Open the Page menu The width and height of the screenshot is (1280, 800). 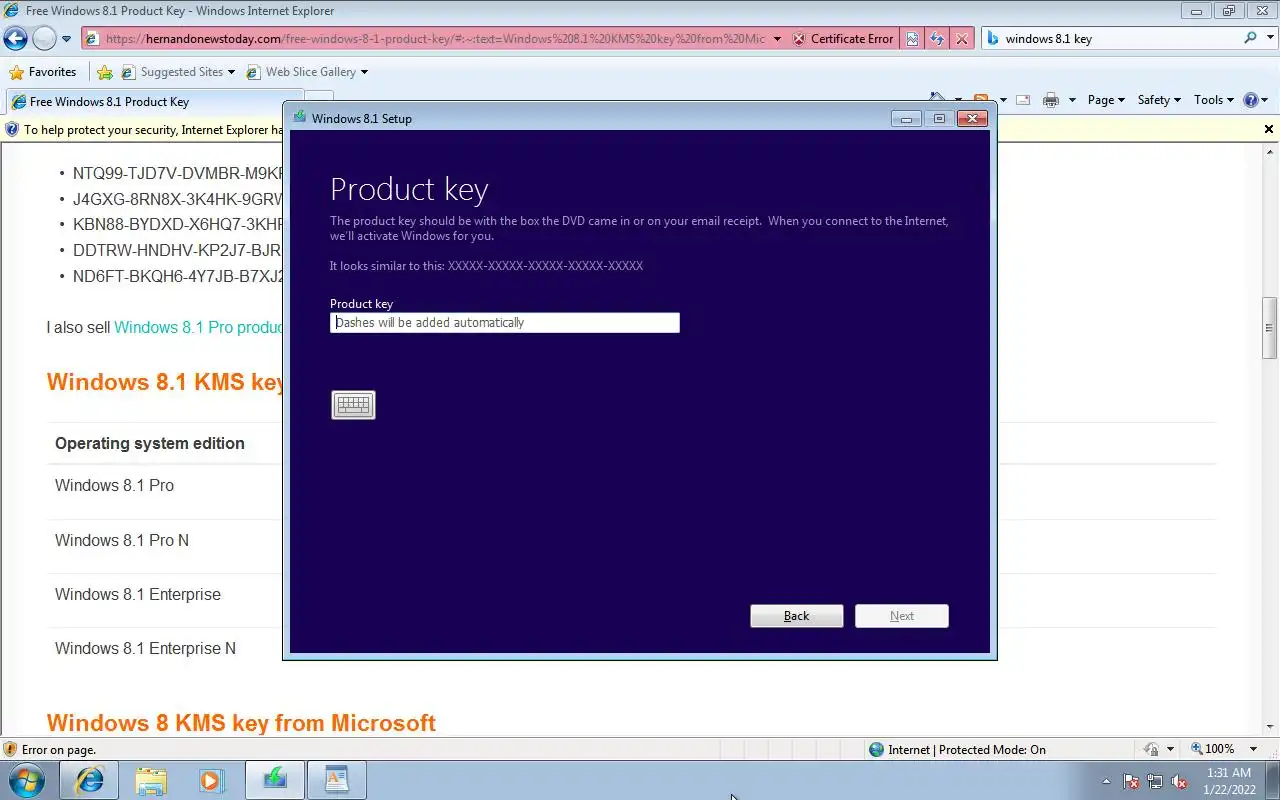1106,100
